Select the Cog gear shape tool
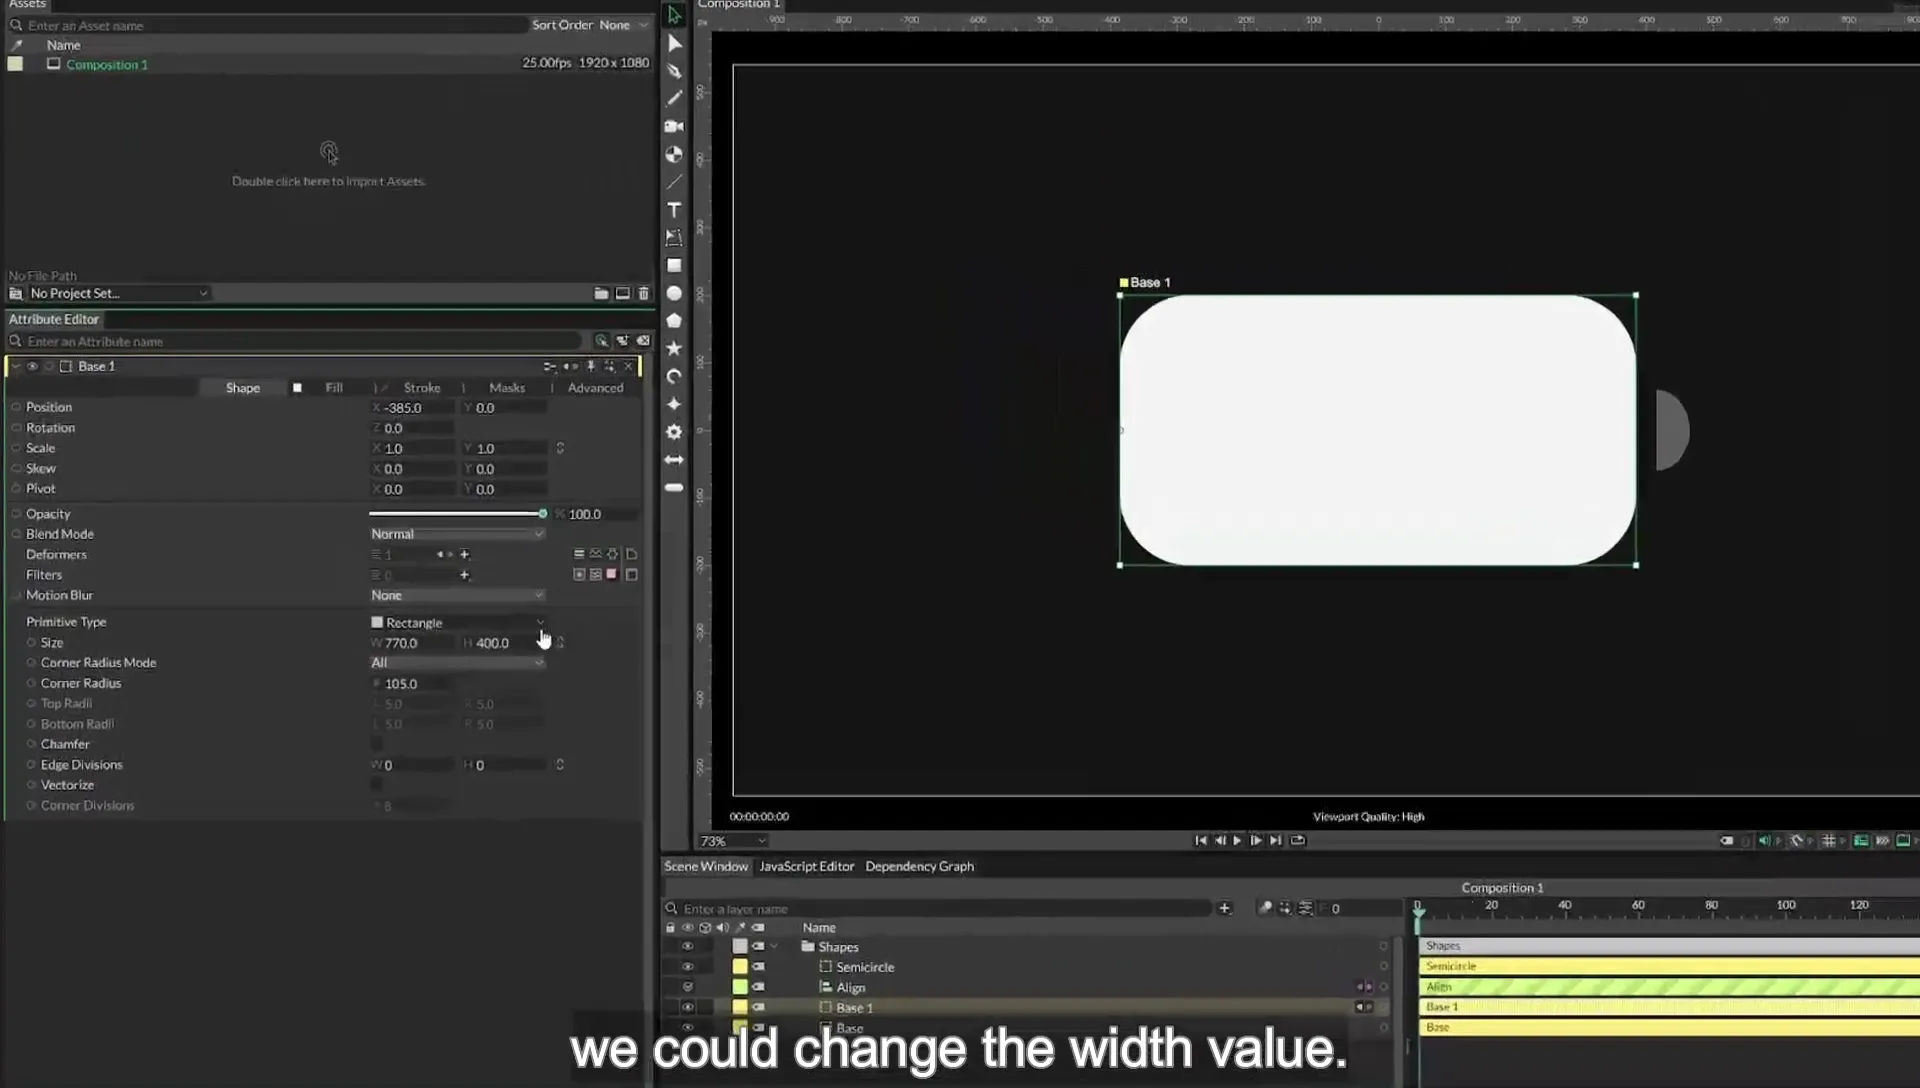 (x=674, y=432)
